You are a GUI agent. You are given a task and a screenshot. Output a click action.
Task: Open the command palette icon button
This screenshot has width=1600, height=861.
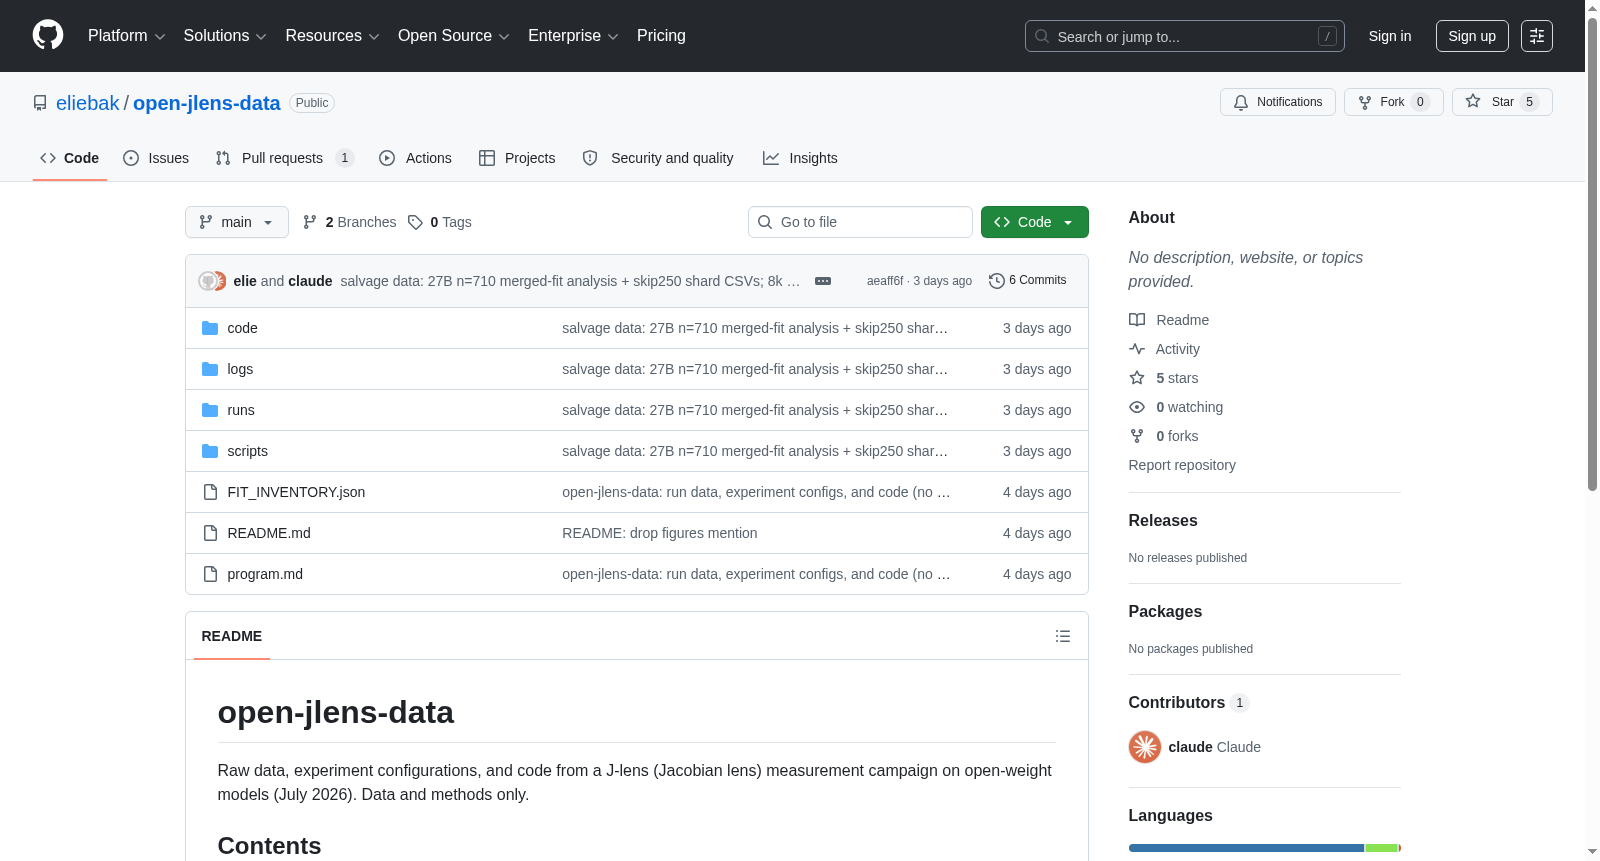[x=1537, y=36]
